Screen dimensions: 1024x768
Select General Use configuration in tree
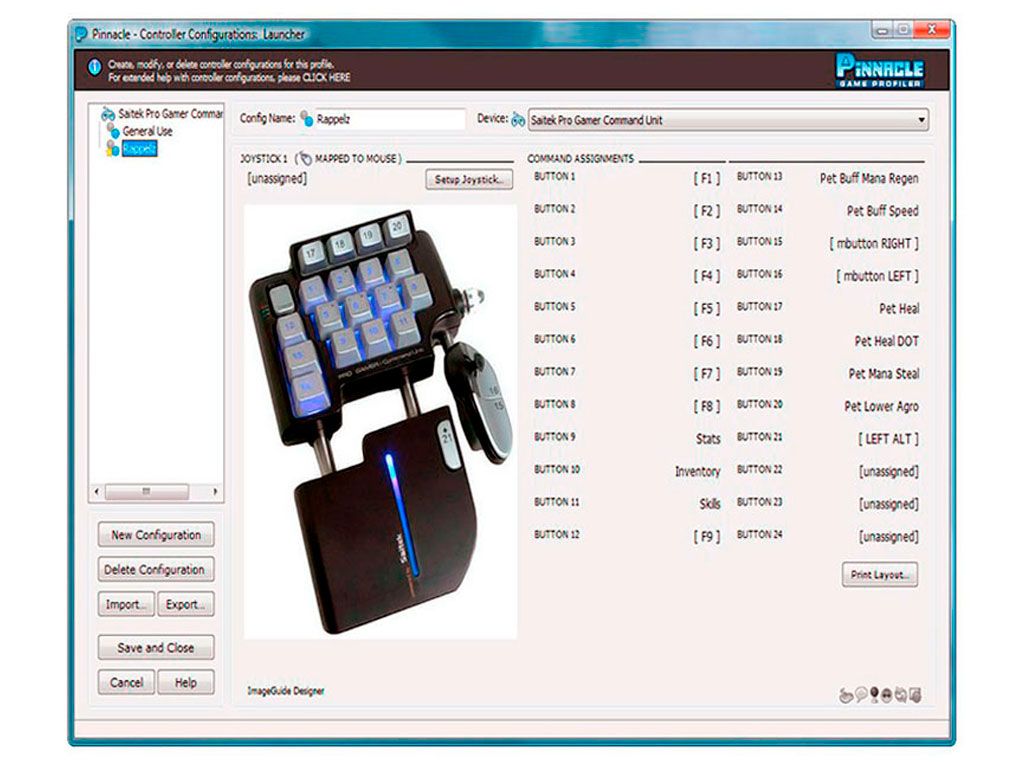tap(148, 131)
